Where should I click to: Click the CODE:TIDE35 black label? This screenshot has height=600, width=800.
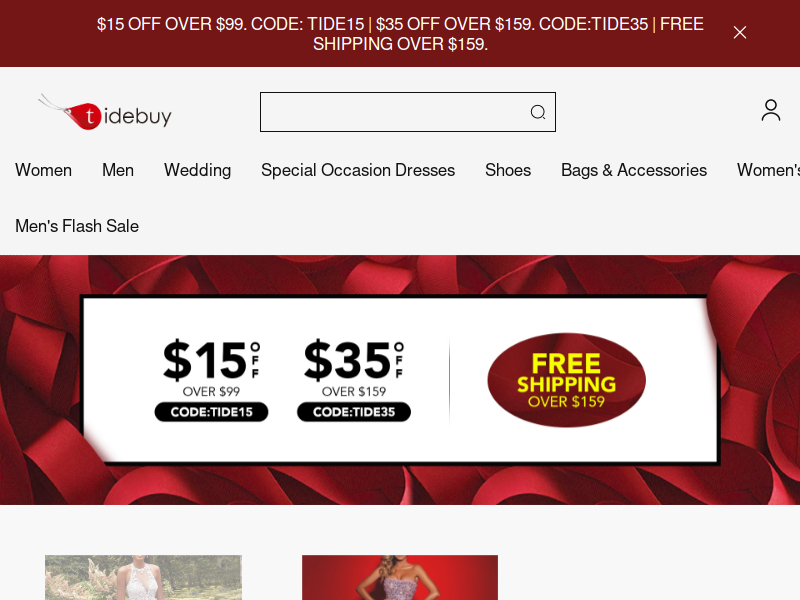[x=354, y=412]
